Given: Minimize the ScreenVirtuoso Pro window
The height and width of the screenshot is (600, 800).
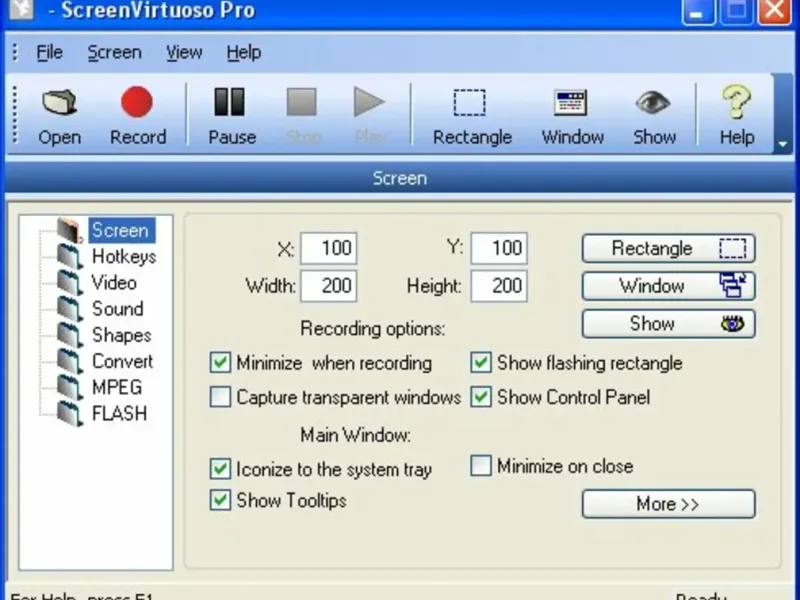Looking at the screenshot, I should coord(697,10).
